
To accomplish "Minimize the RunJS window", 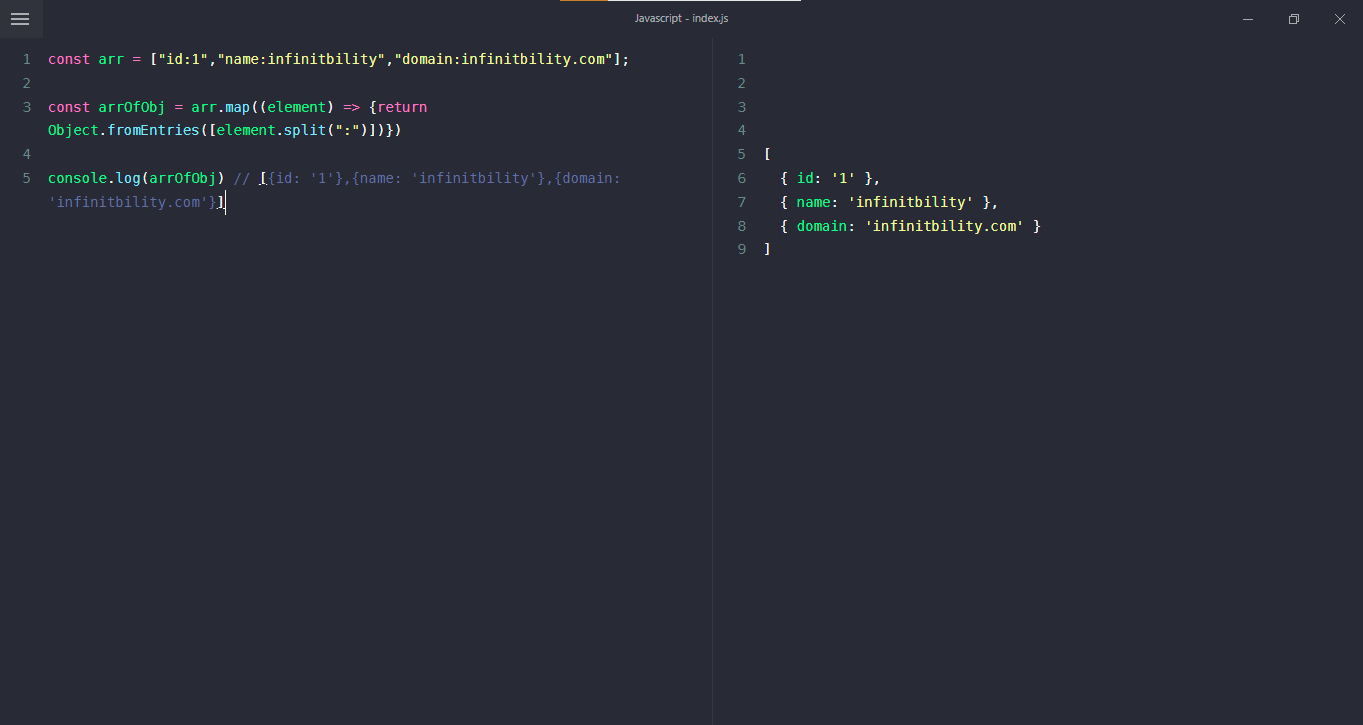I will pyautogui.click(x=1248, y=19).
